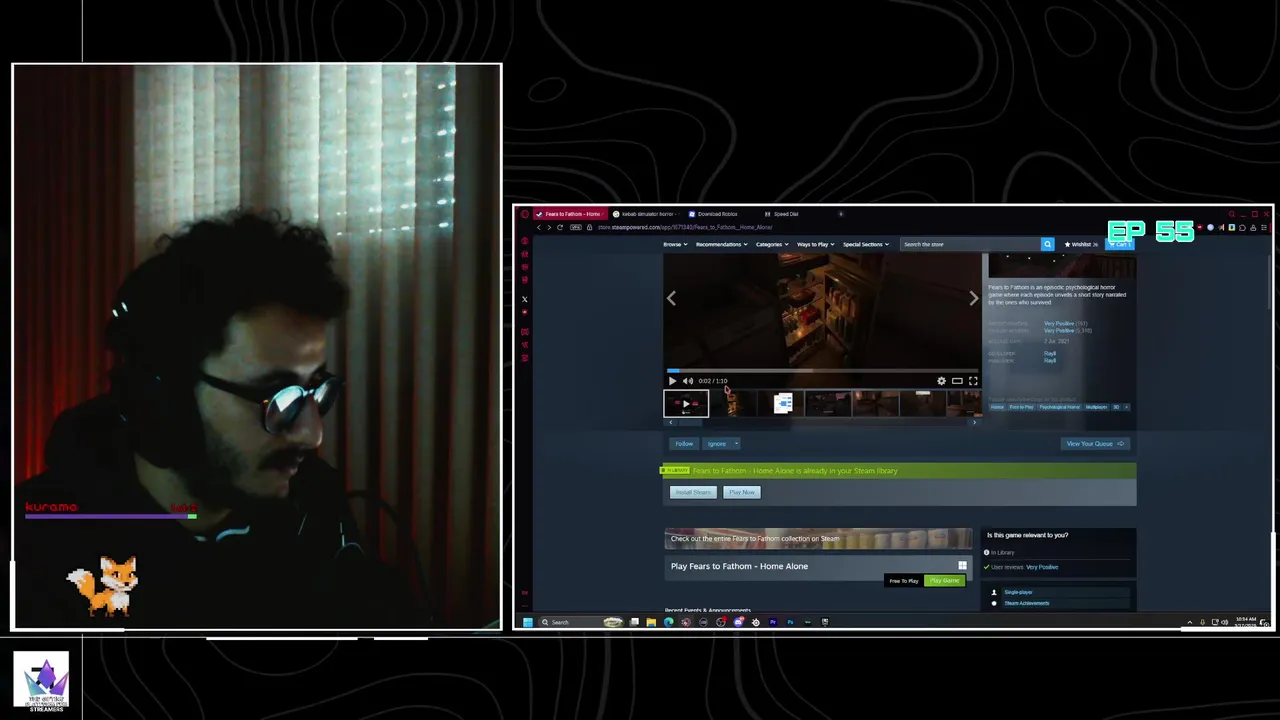Open the Opera menu logo

[x=525, y=214]
